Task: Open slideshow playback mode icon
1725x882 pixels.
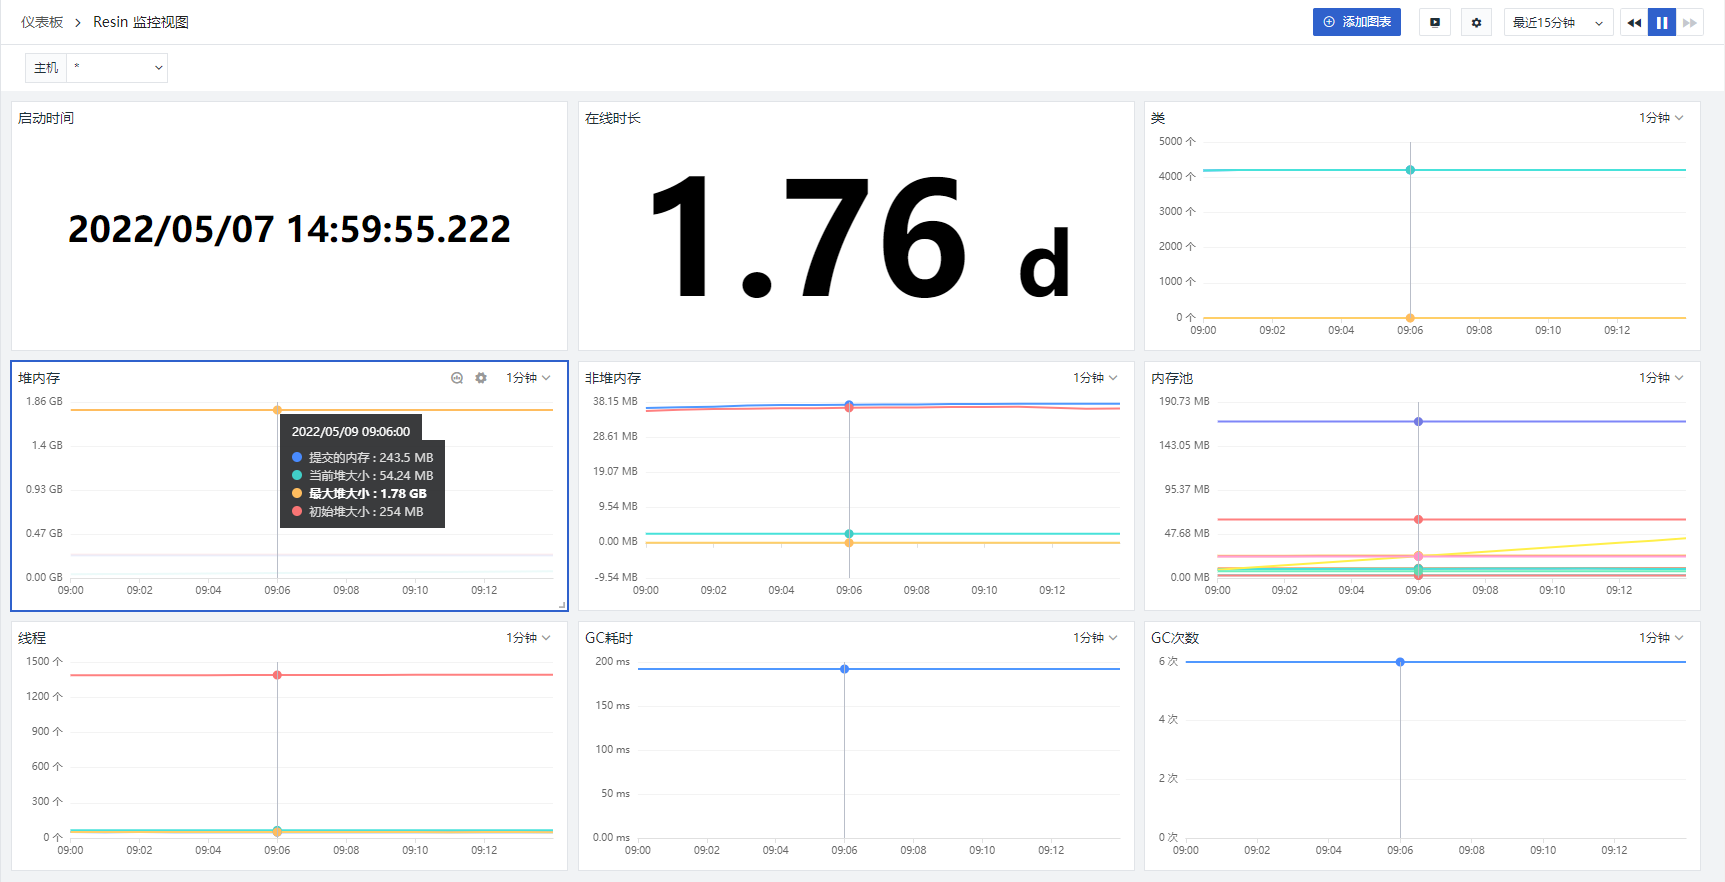Action: pos(1434,22)
